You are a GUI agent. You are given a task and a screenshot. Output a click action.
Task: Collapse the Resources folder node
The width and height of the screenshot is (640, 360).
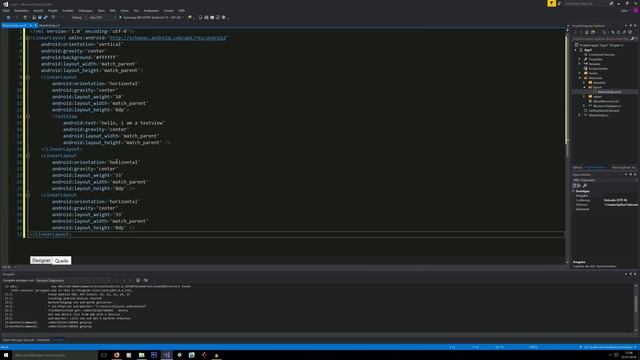[580, 78]
